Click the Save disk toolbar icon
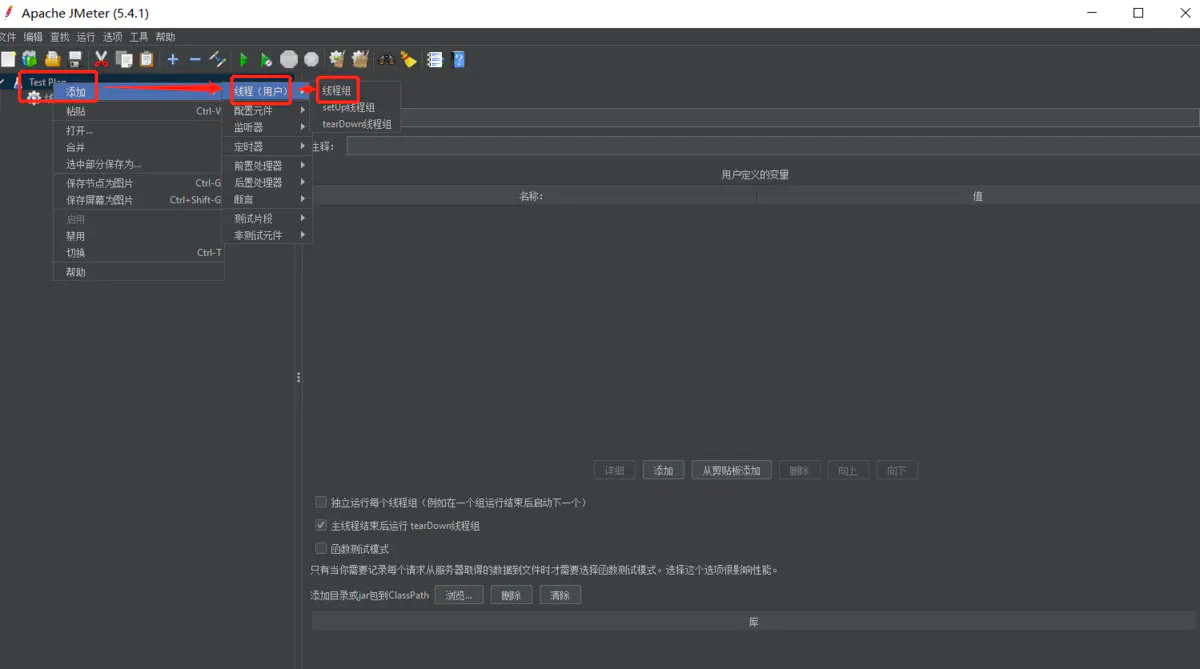The width and height of the screenshot is (1200, 669). 74,59
